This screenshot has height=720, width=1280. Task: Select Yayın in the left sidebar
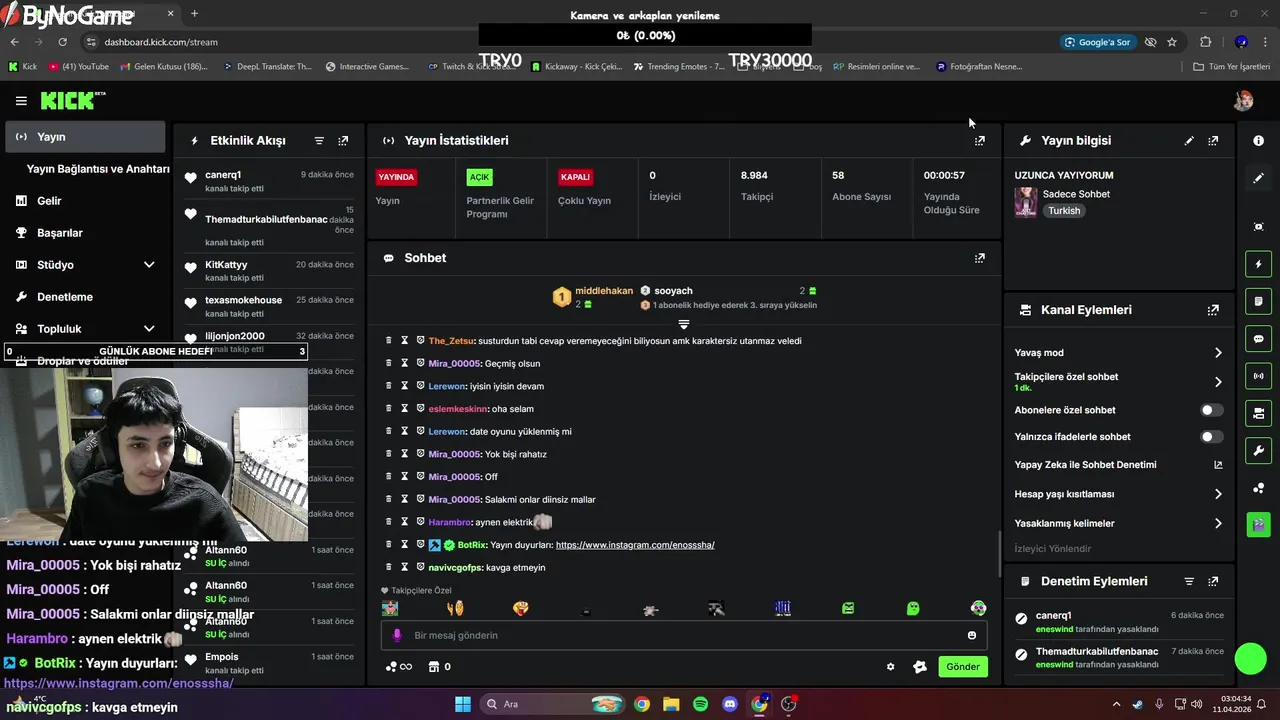point(85,137)
